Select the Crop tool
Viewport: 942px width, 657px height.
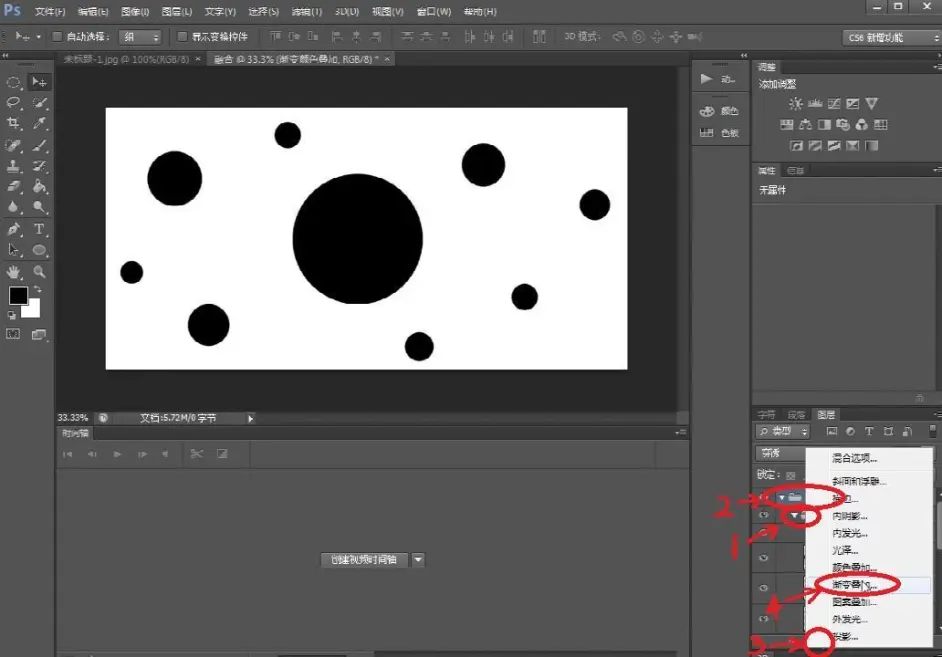point(13,124)
